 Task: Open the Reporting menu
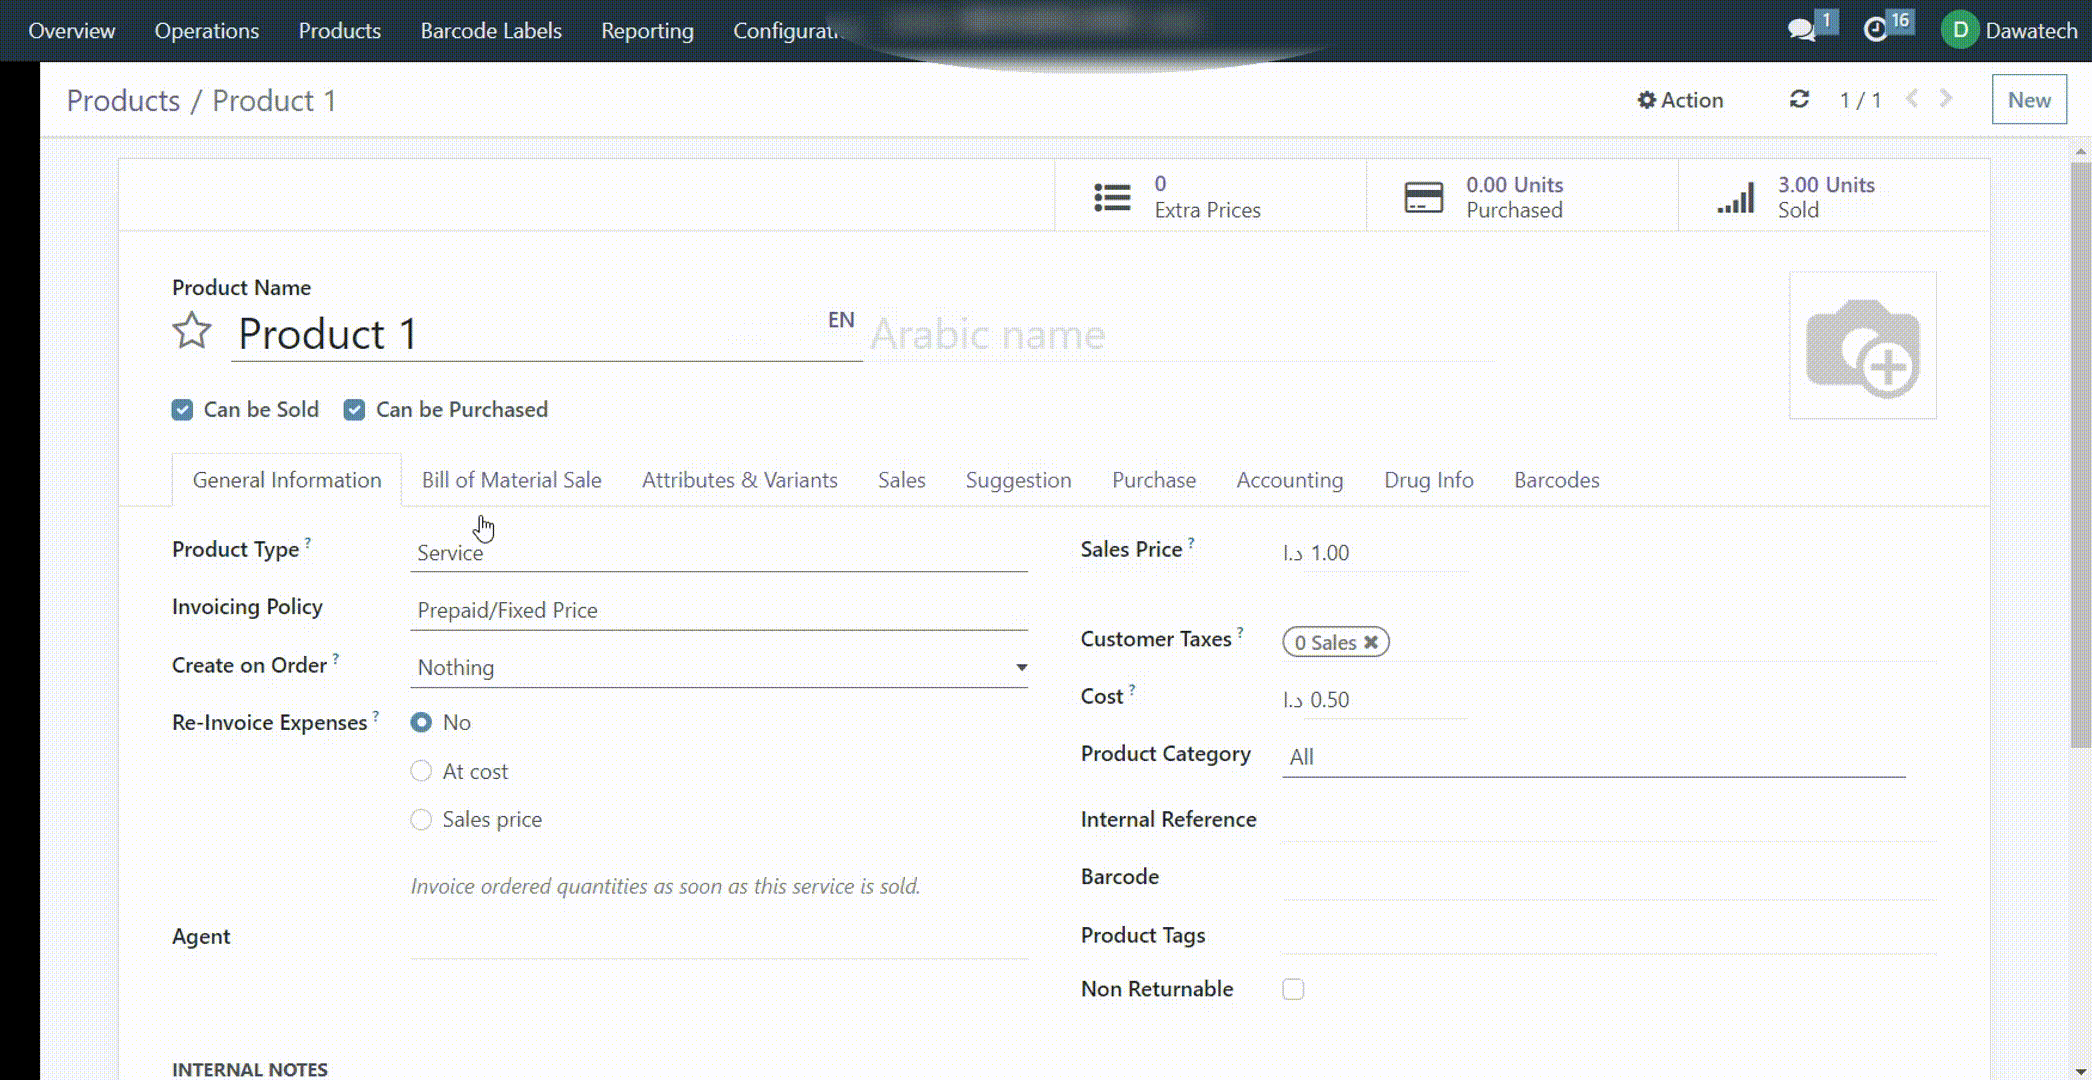point(647,31)
